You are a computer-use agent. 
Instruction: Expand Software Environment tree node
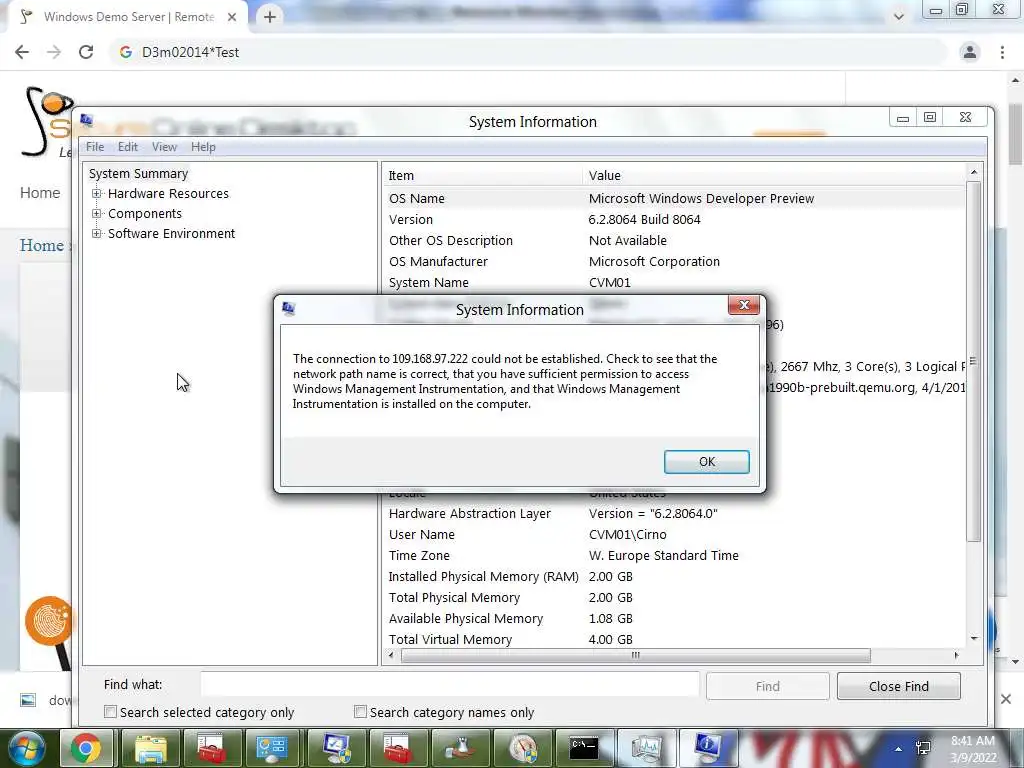(x=97, y=233)
